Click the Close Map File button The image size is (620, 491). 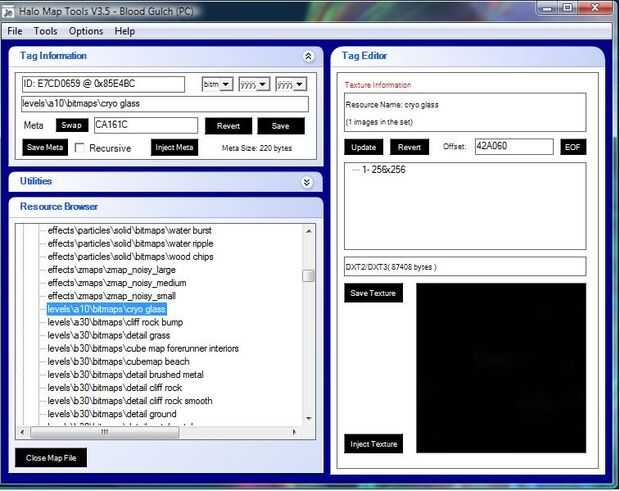tap(51, 458)
